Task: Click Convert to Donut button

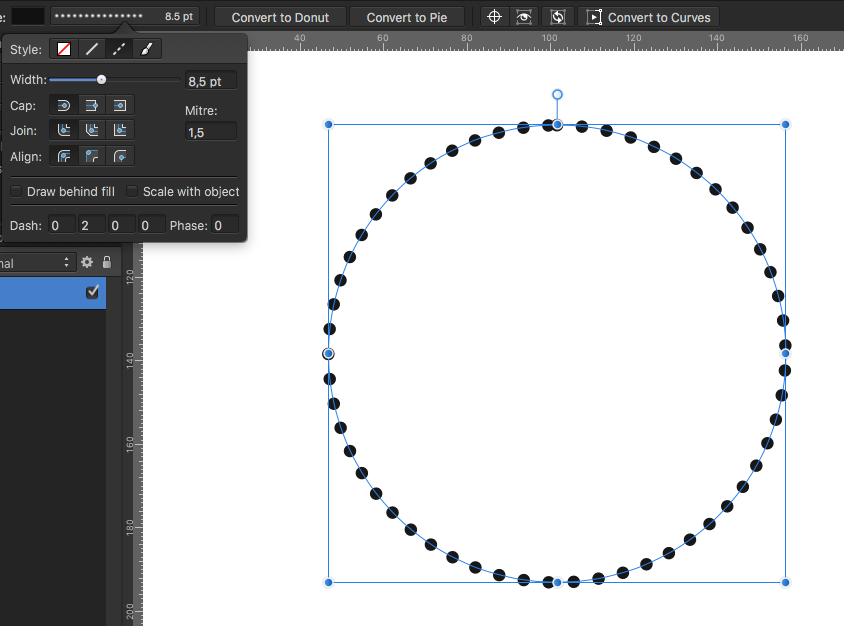Action: [280, 17]
